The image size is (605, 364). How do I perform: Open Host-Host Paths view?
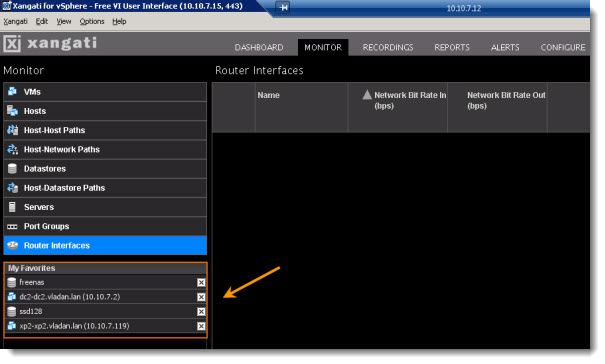pos(105,130)
